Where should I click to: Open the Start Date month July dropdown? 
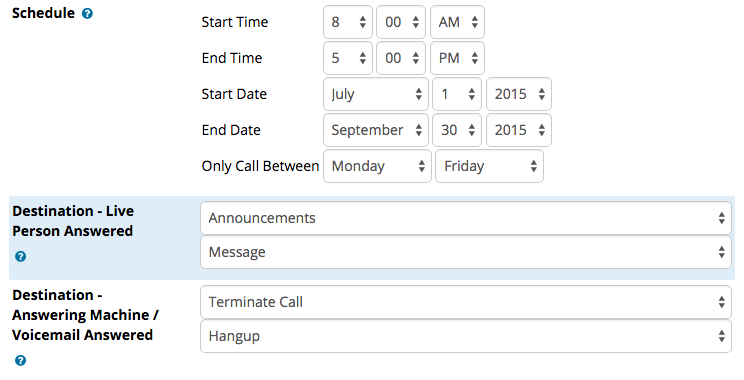[x=376, y=94]
